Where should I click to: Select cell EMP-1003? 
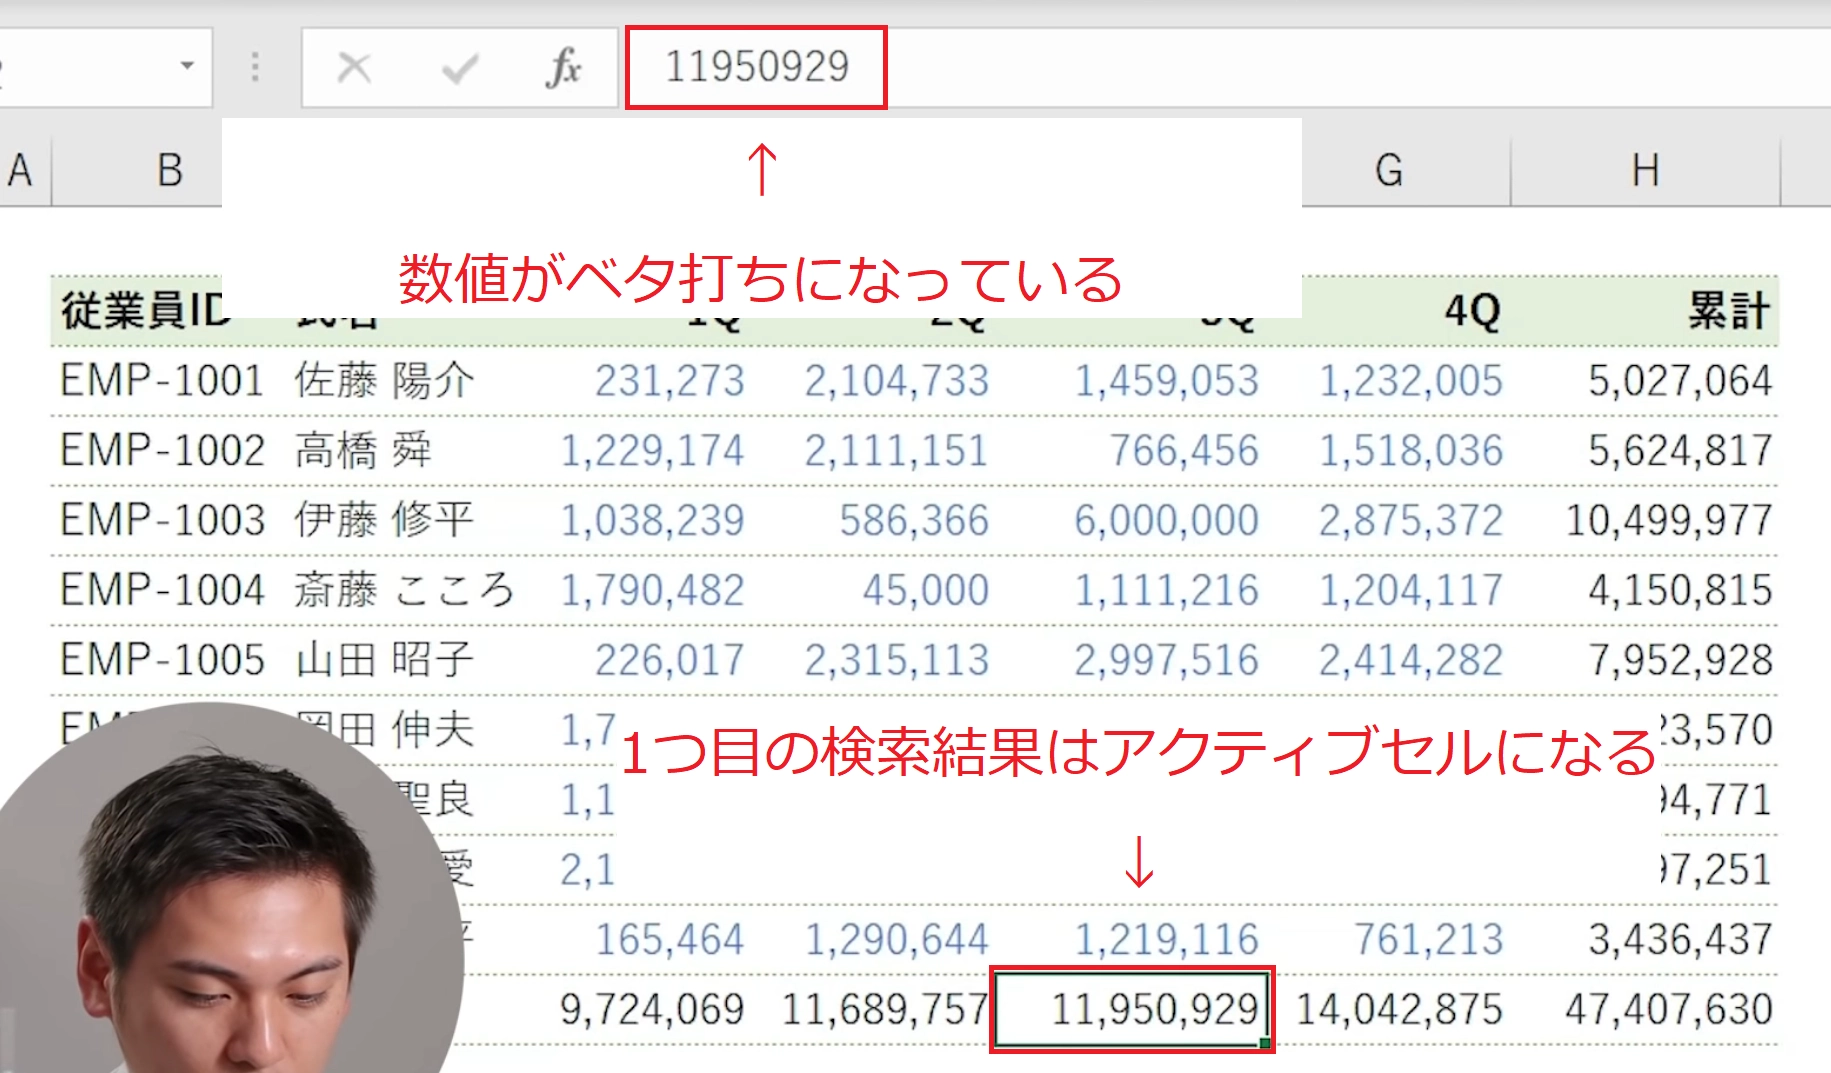point(162,520)
